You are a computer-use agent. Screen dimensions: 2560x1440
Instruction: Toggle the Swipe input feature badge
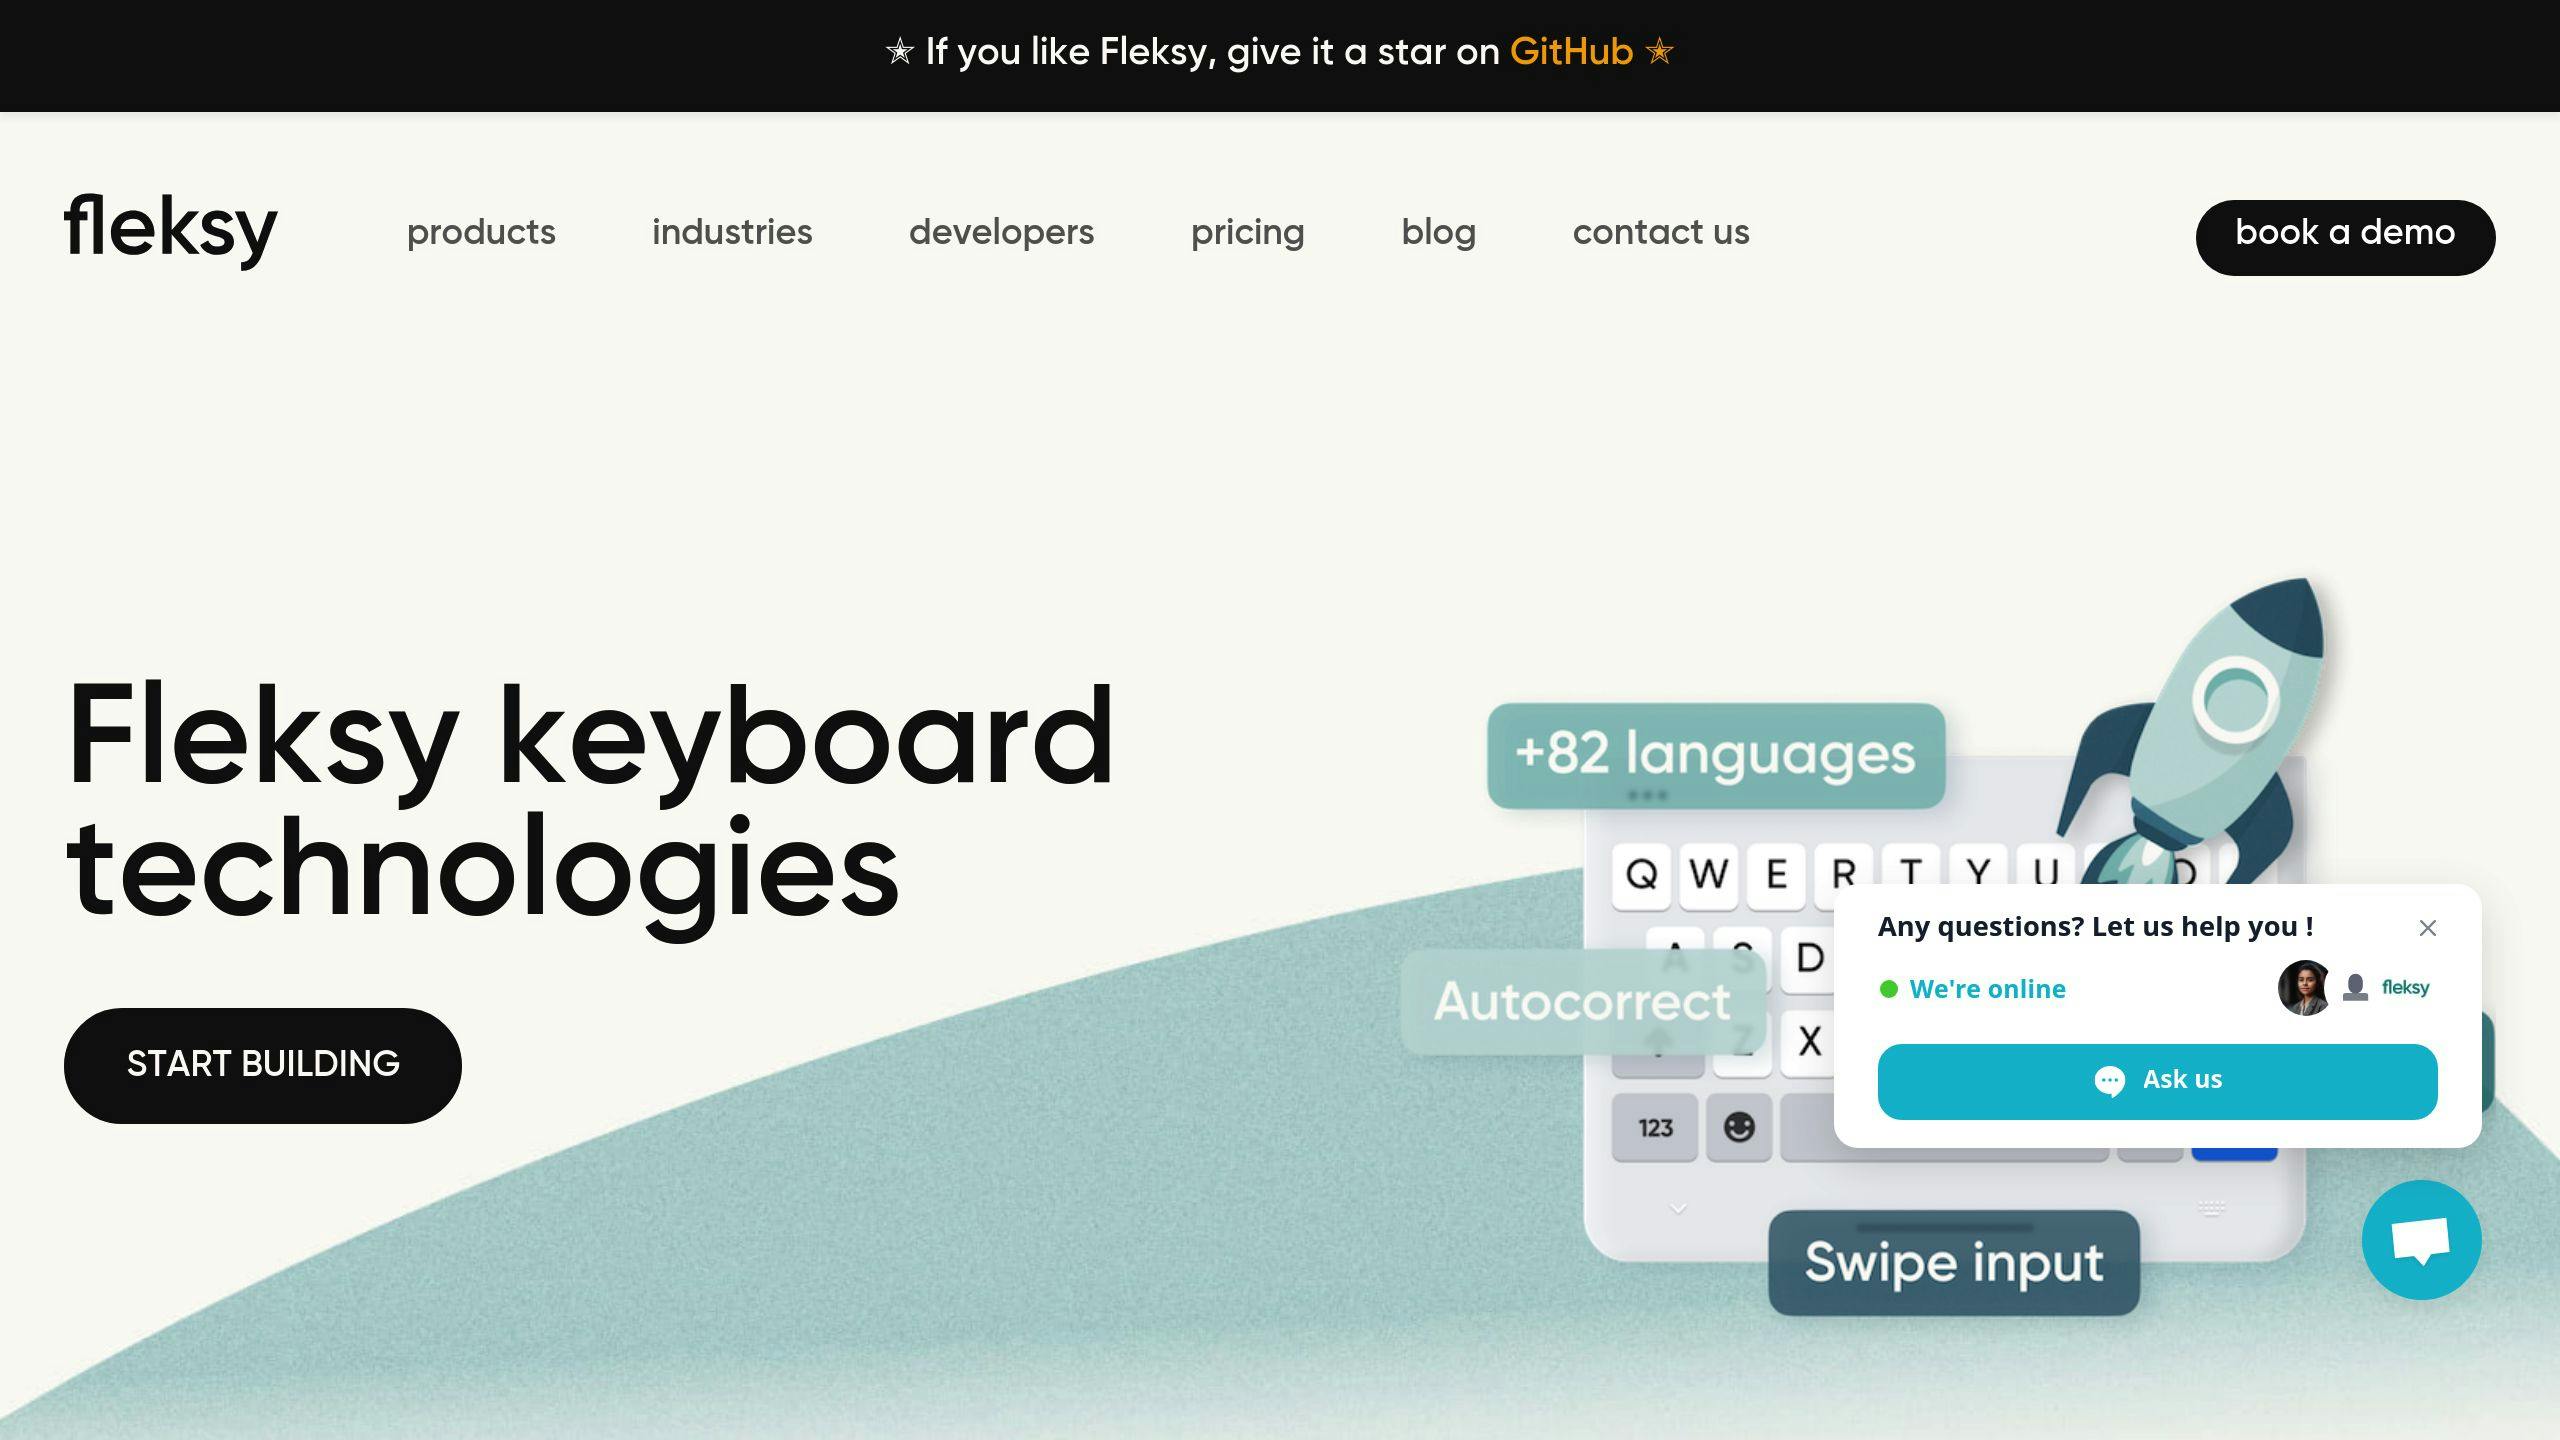(1955, 1262)
